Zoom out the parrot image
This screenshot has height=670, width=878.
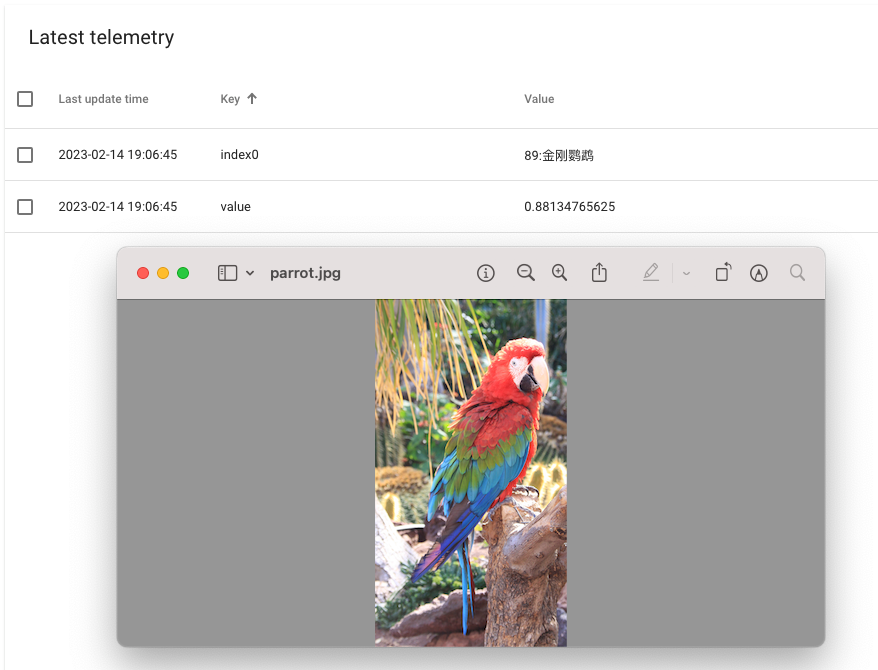(x=525, y=273)
